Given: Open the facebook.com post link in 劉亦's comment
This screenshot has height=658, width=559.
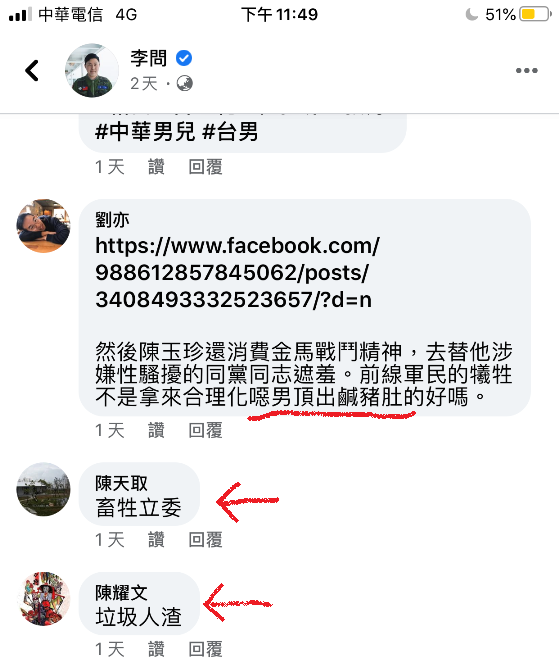Looking at the screenshot, I should click(237, 272).
